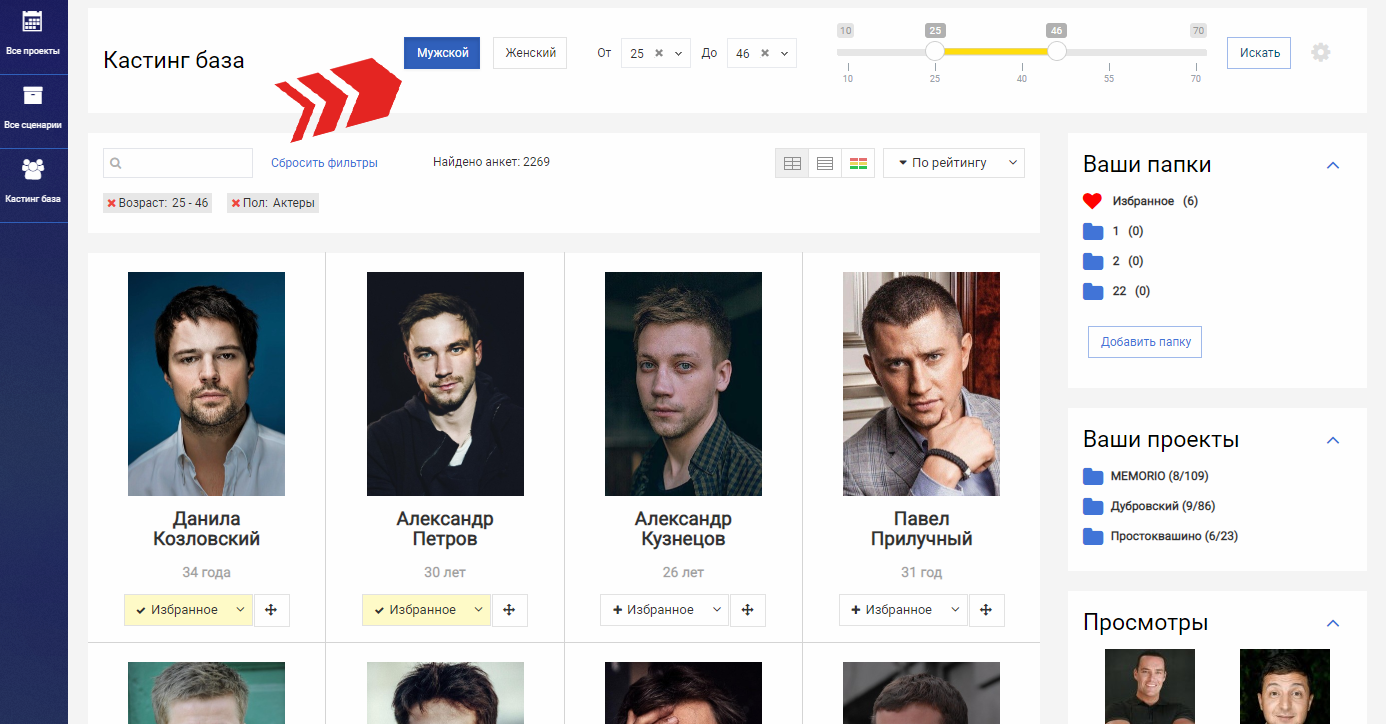Open Данила Козловский's photo
1386x724 pixels.
coord(206,384)
